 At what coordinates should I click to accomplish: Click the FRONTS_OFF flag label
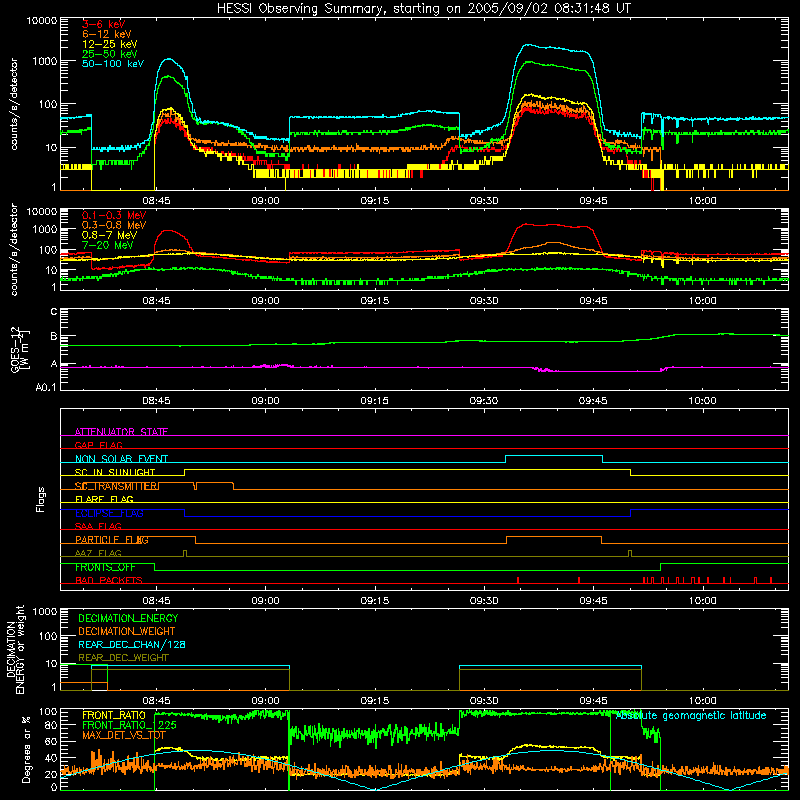point(105,567)
